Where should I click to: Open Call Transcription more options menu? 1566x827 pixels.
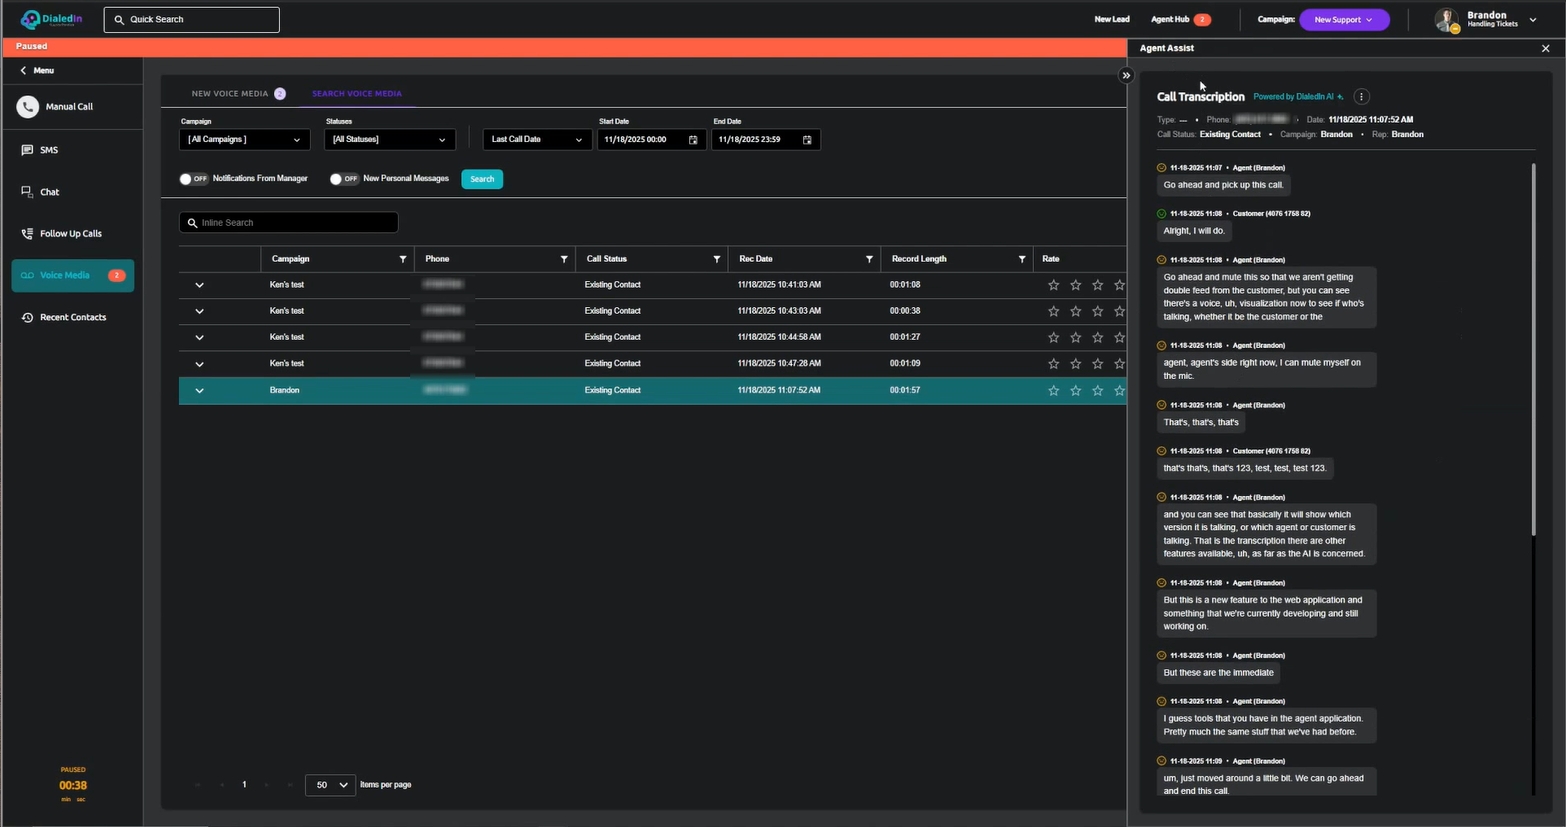[x=1361, y=97]
